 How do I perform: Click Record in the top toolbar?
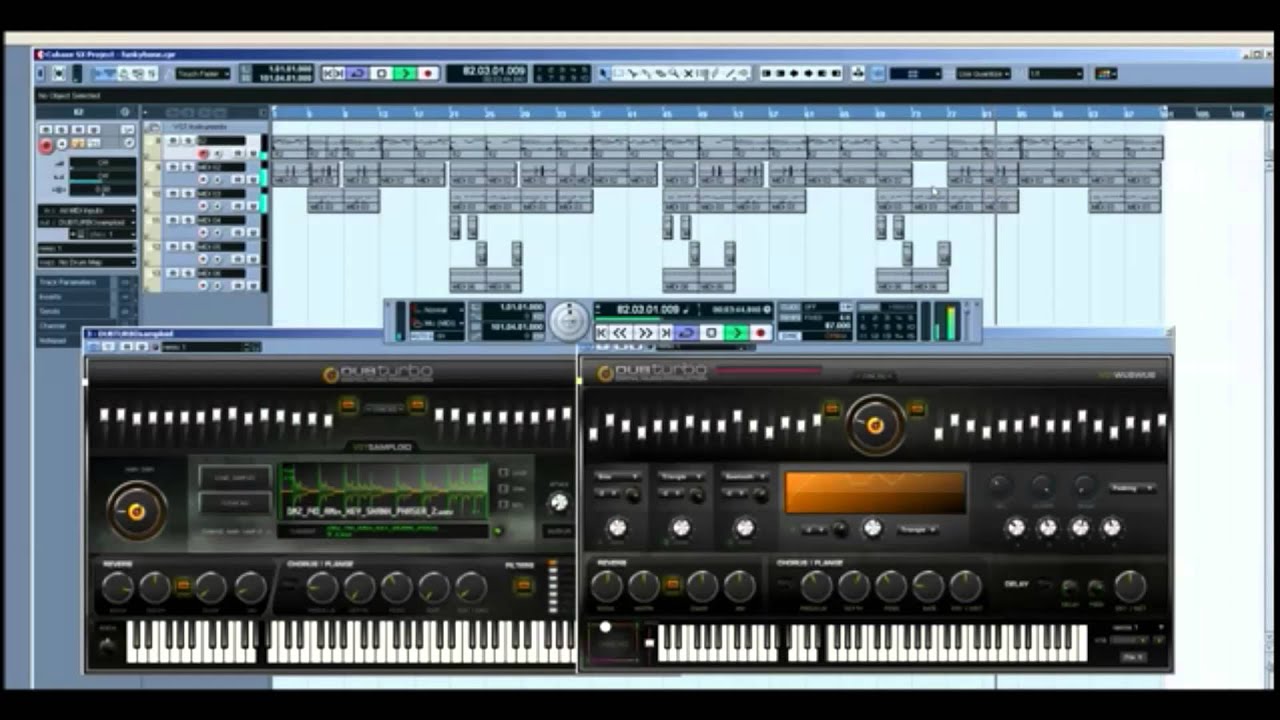coord(428,73)
